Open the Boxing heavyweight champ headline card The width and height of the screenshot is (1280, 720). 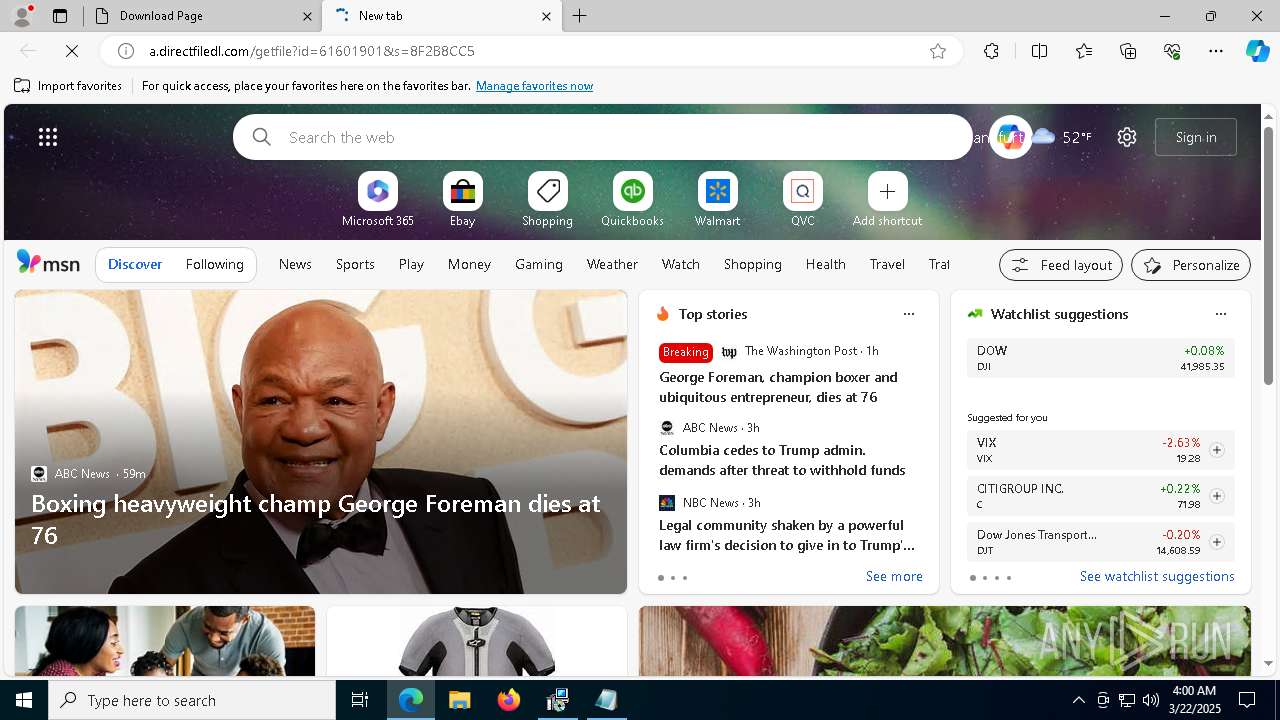pyautogui.click(x=321, y=442)
